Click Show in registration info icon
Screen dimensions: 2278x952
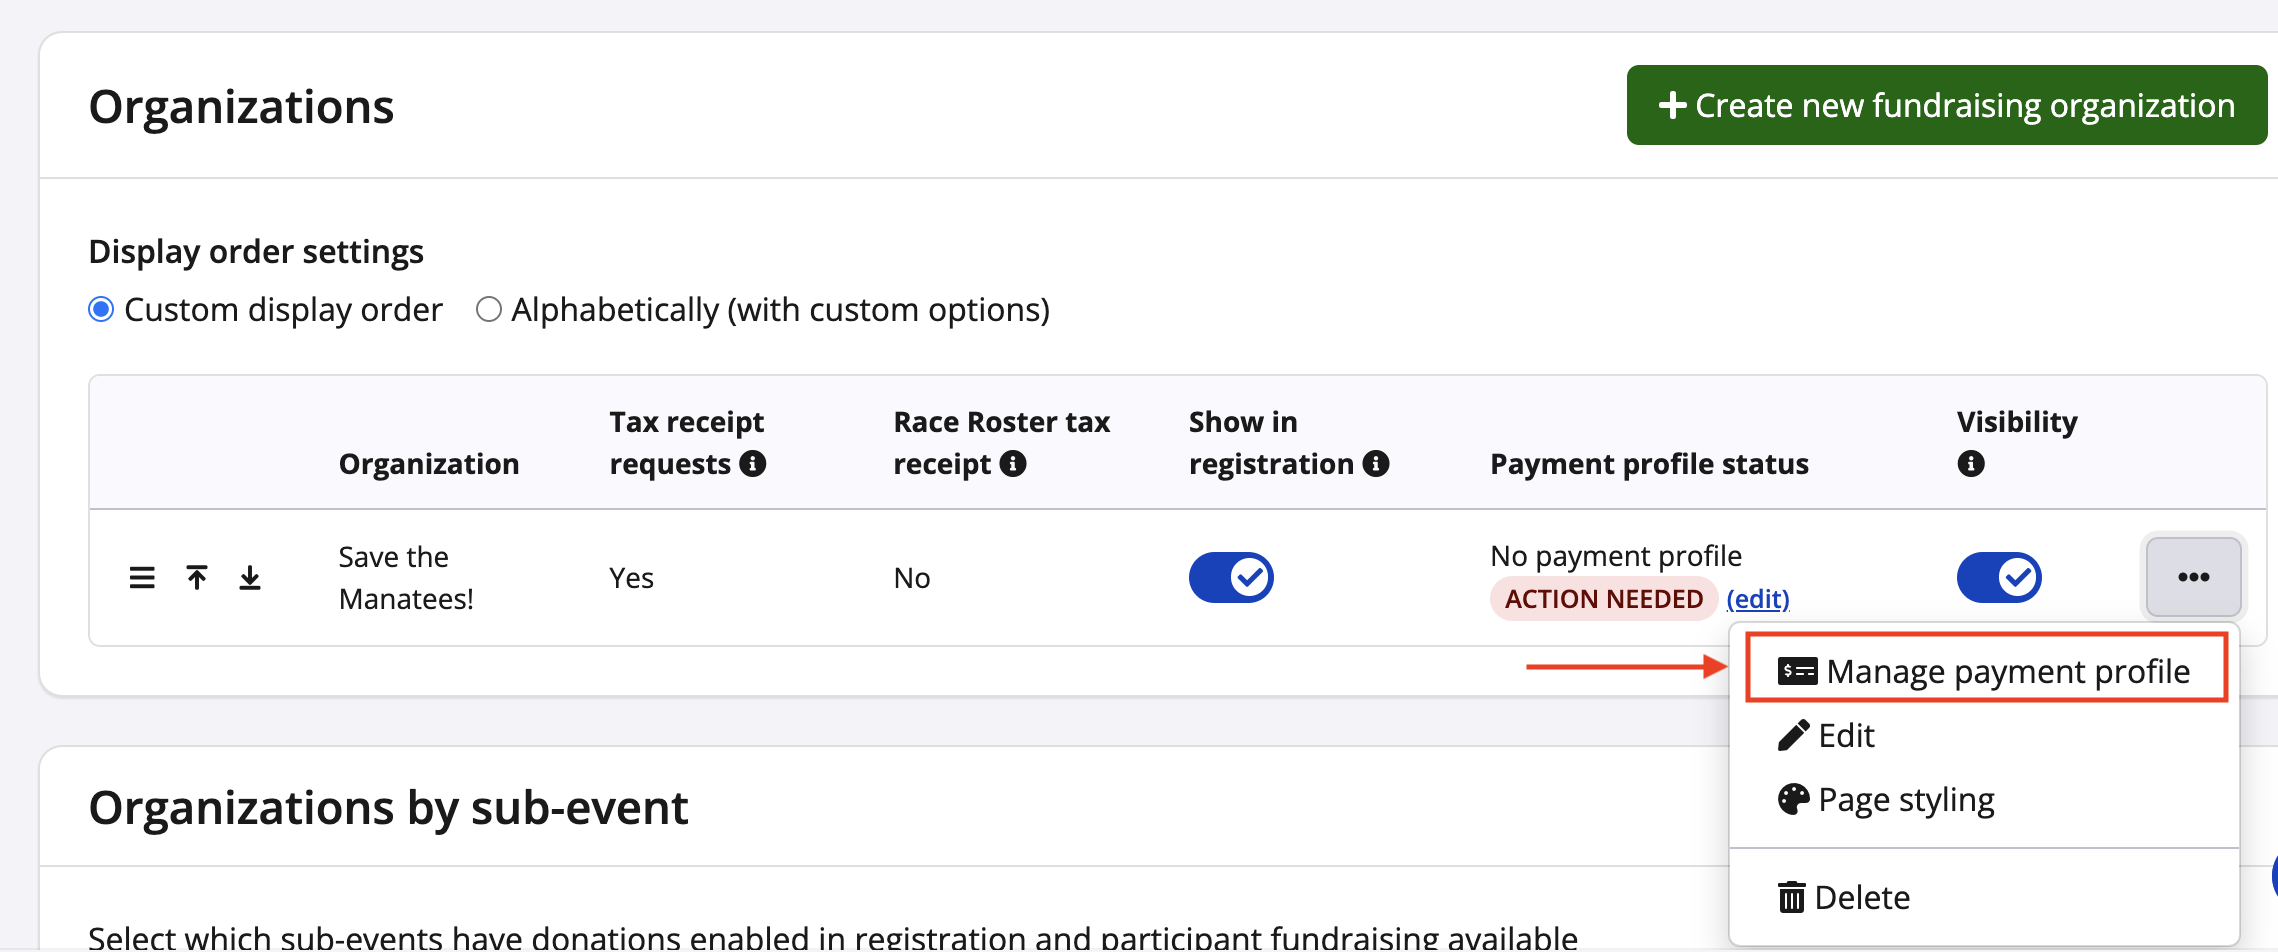click(x=1376, y=464)
